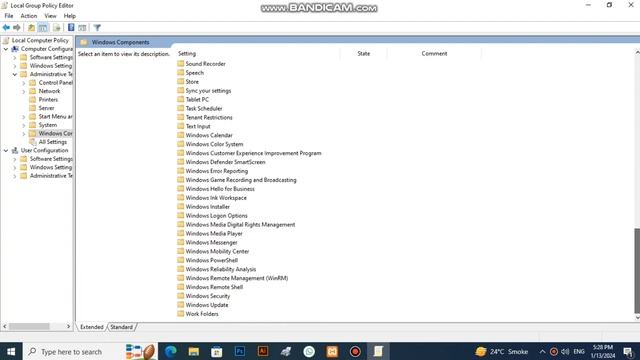The height and width of the screenshot is (360, 640).
Task: Expand the Control Panel tree node
Action: point(24,83)
